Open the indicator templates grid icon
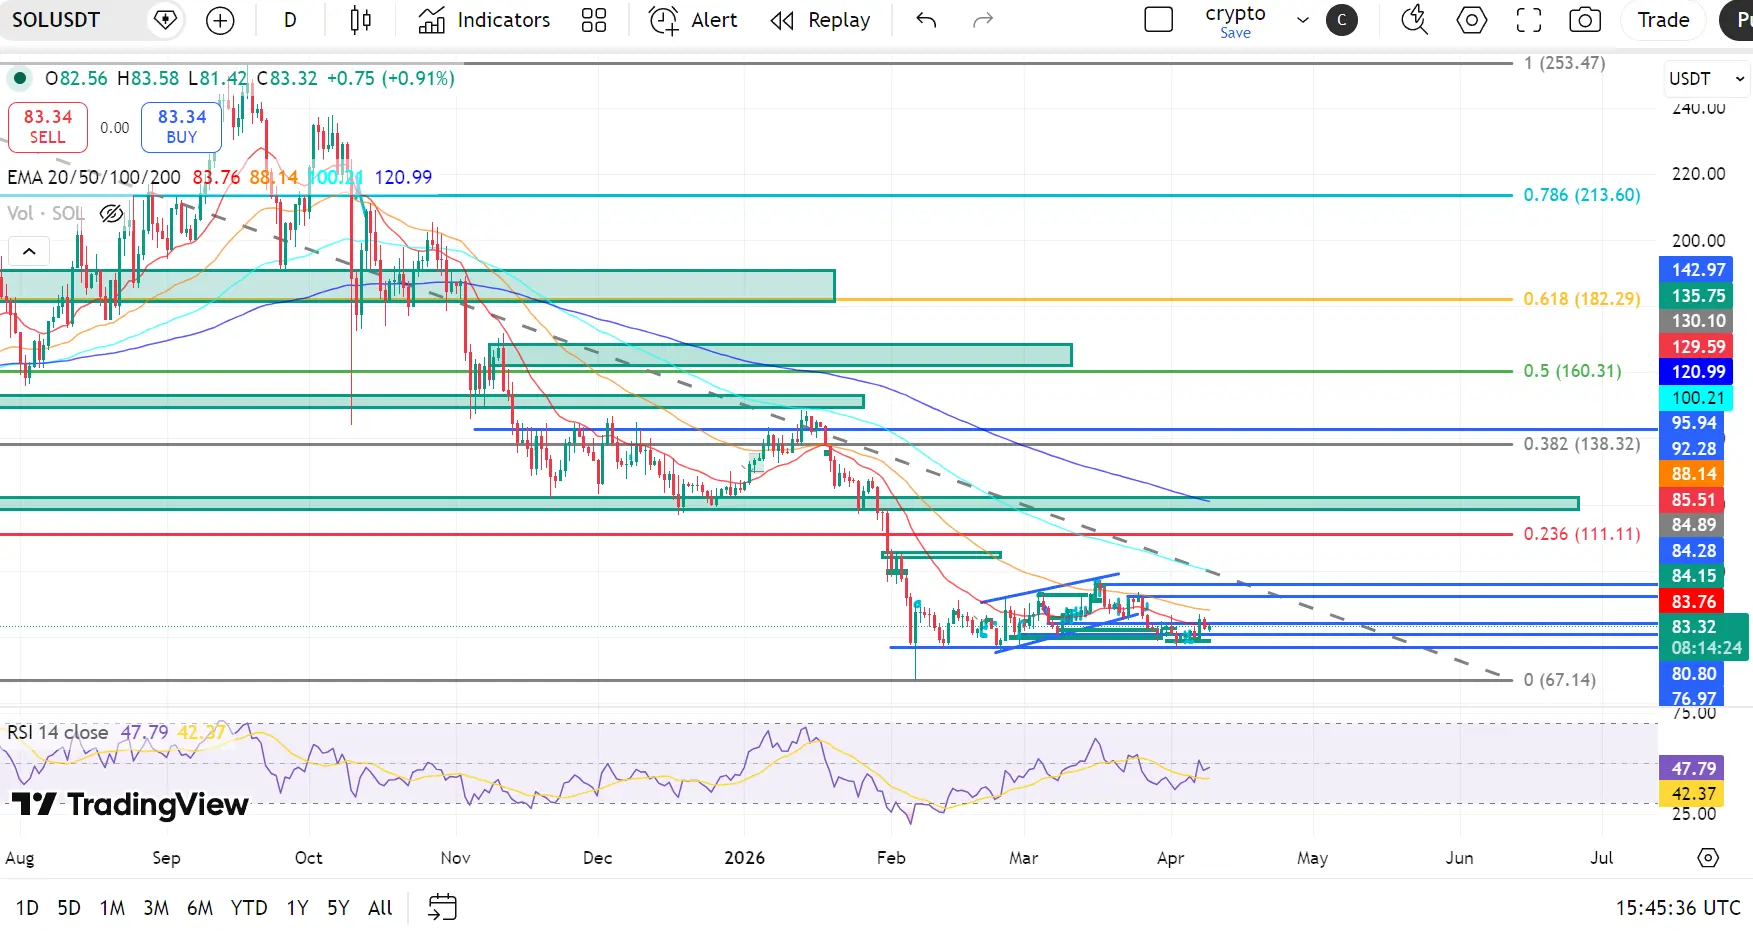Image resolution: width=1753 pixels, height=934 pixels. tap(594, 20)
